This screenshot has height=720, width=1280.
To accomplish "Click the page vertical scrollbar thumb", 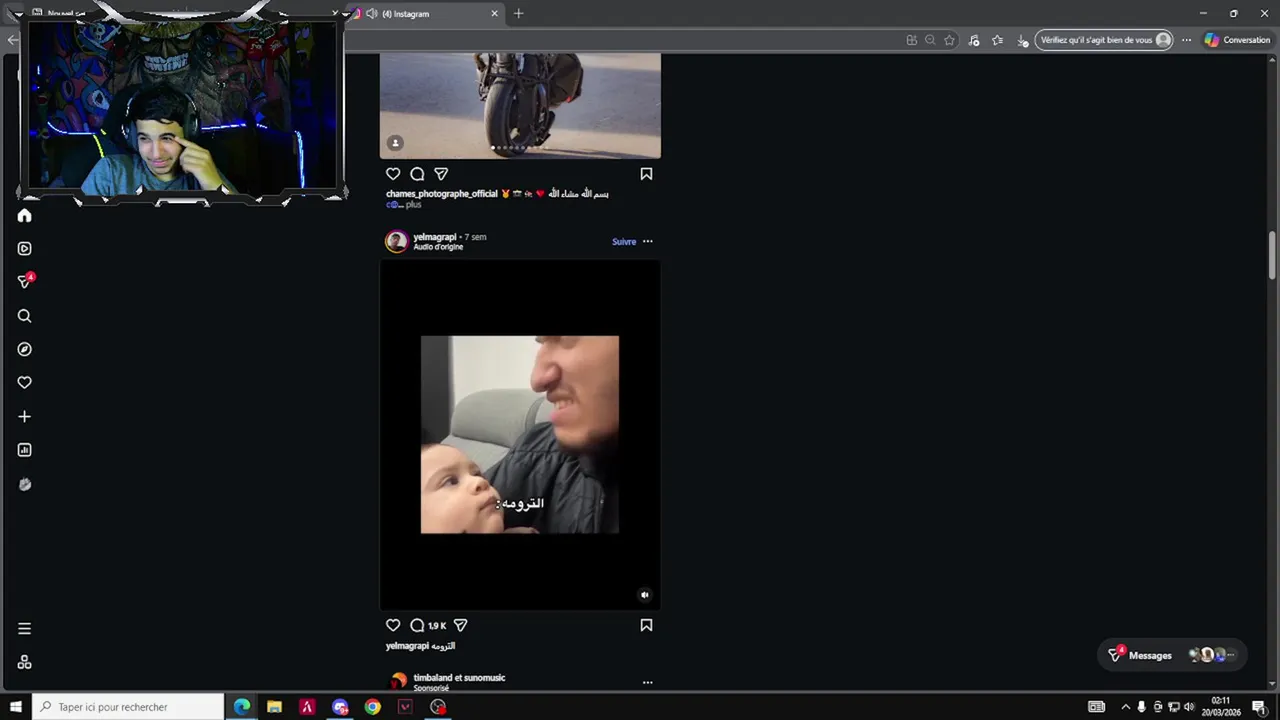I will (x=1272, y=255).
